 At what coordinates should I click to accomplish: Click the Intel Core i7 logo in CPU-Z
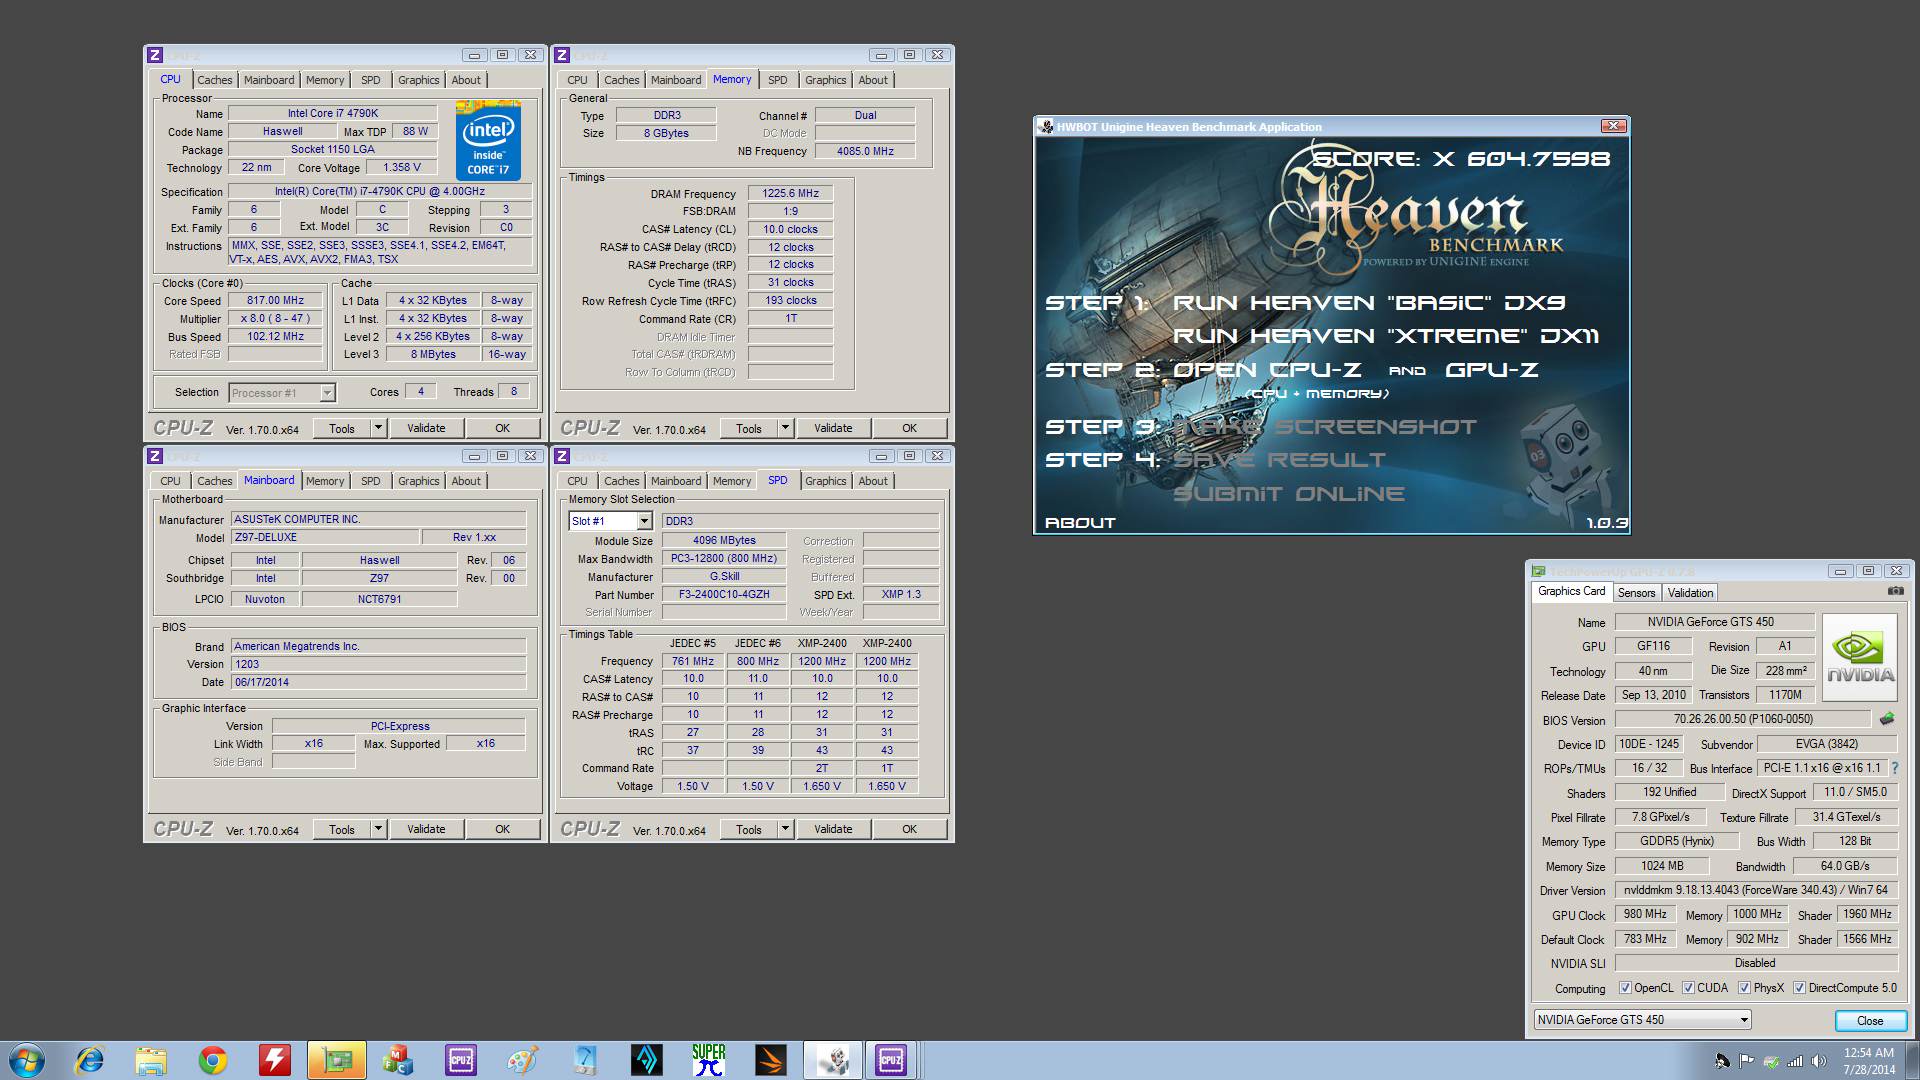click(488, 139)
